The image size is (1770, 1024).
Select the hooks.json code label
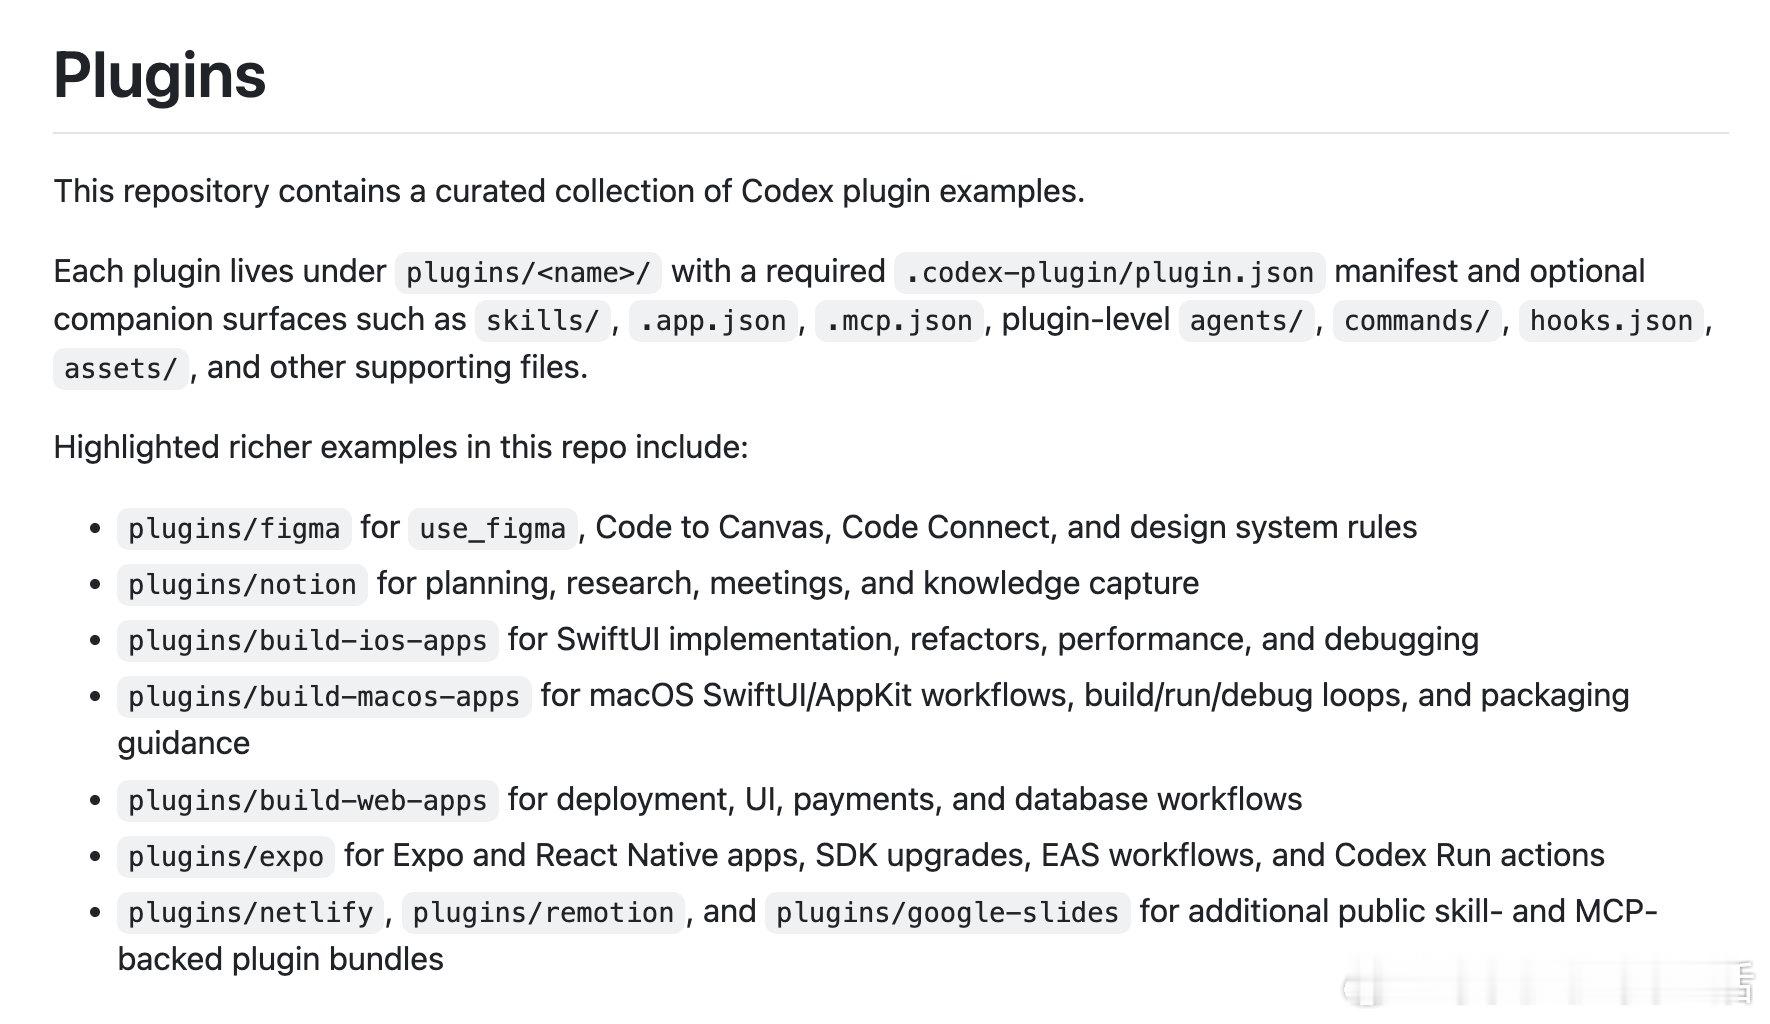(1611, 320)
